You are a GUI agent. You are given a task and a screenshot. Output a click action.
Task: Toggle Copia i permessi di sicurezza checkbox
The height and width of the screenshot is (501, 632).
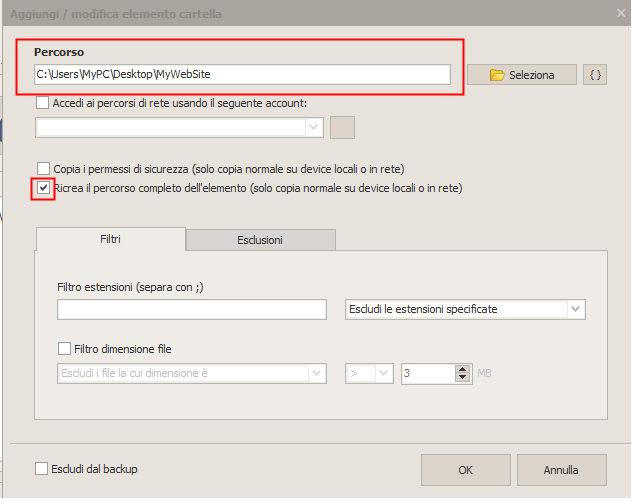pos(43,168)
